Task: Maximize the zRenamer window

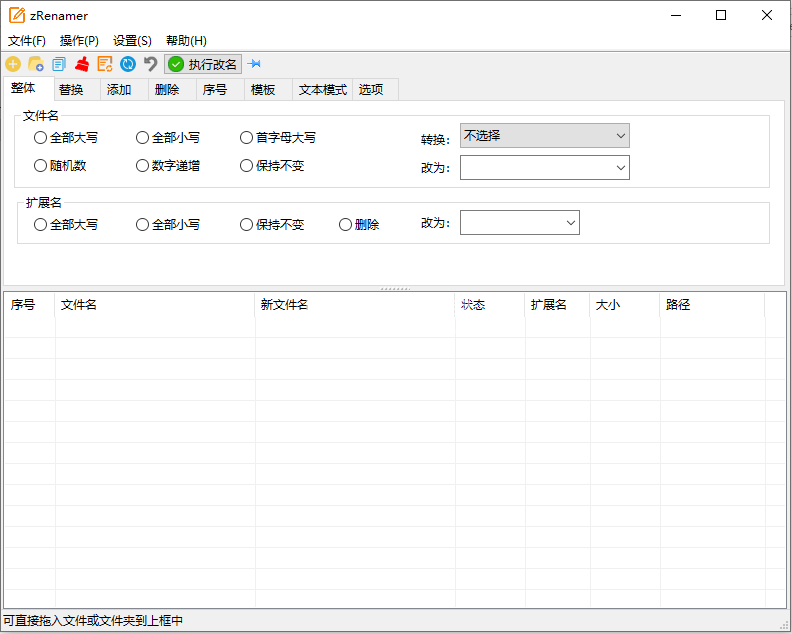Action: (x=721, y=15)
